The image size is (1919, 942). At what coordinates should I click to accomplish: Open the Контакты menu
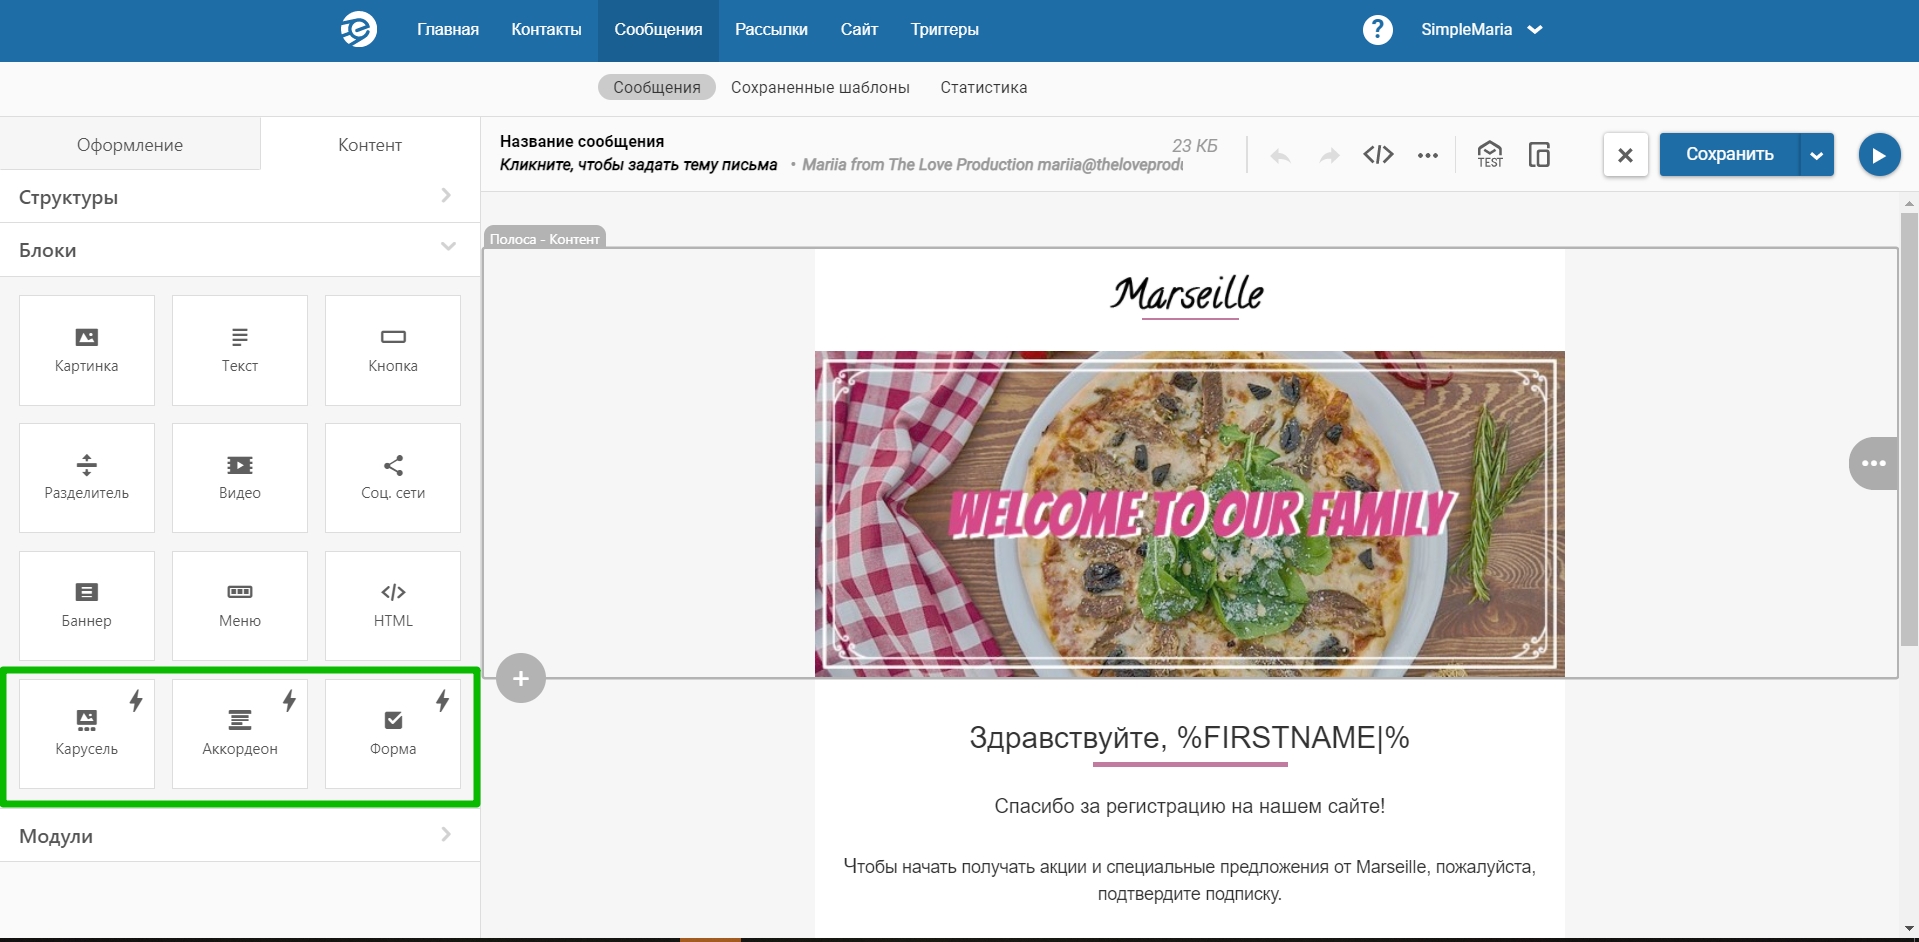(546, 29)
